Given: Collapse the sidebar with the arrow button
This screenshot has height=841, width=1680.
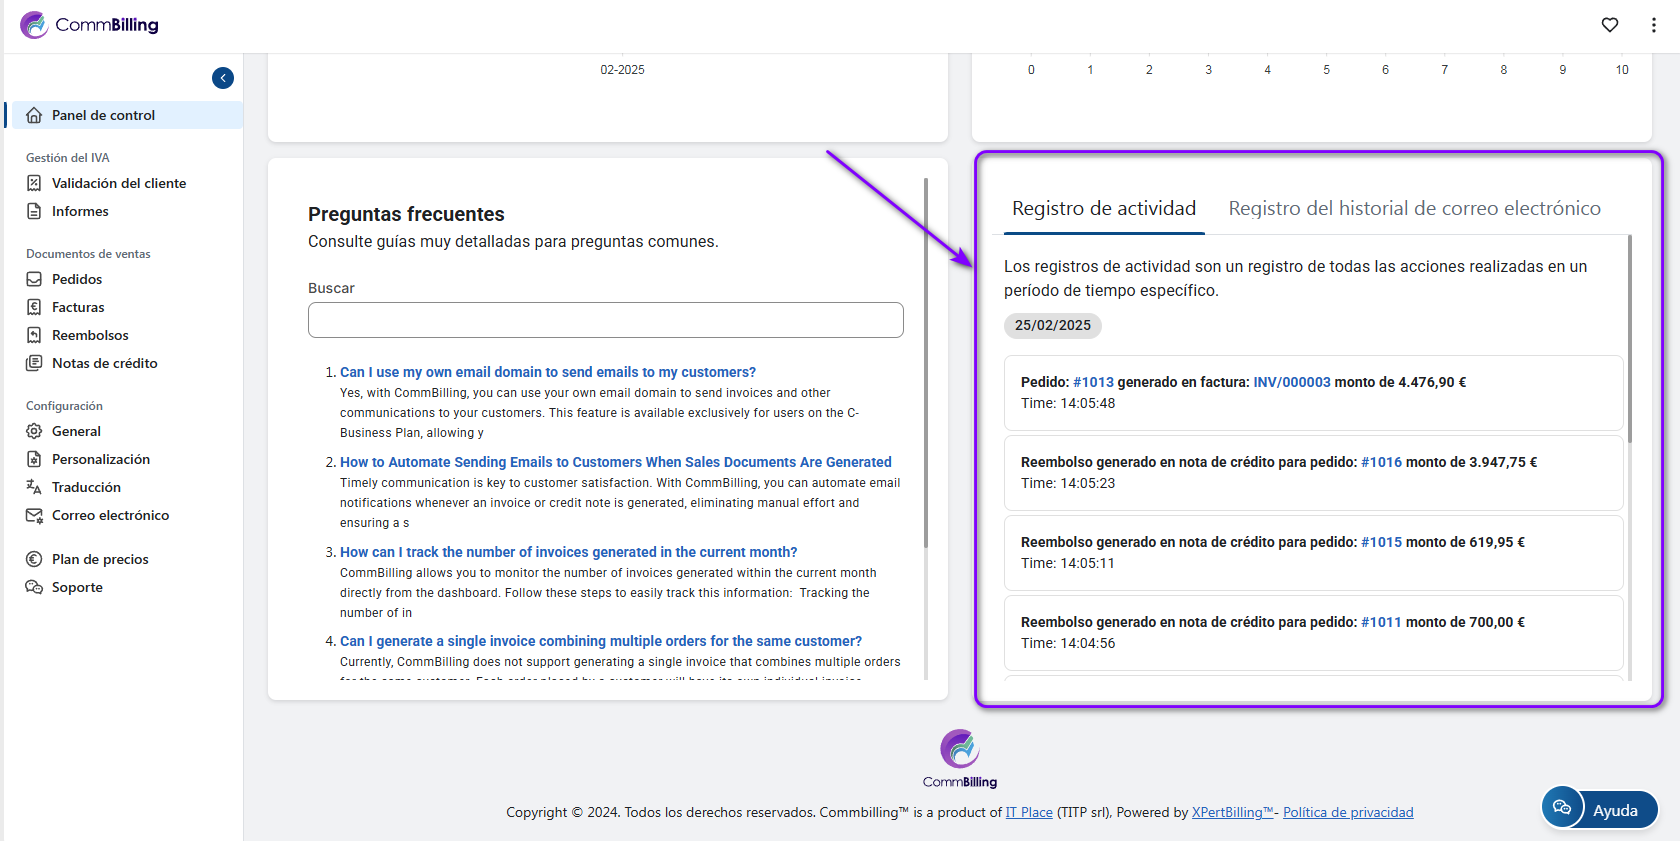Looking at the screenshot, I should 223,78.
